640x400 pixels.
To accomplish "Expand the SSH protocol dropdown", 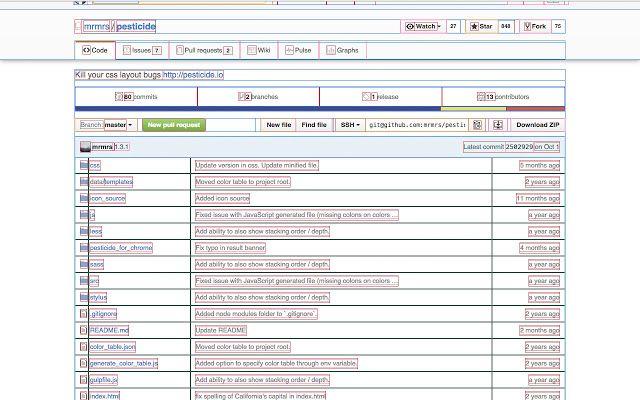I will tap(349, 125).
